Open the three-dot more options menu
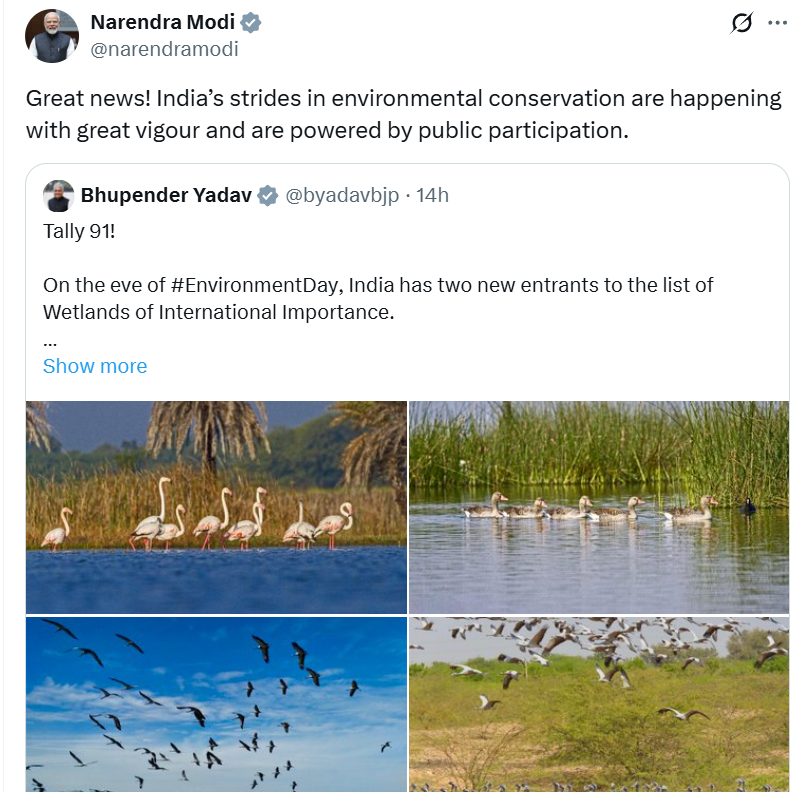 pos(777,23)
